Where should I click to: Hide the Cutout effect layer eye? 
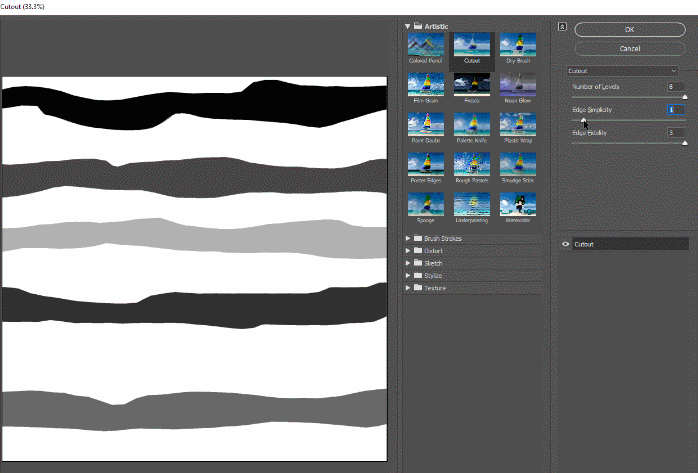(566, 243)
